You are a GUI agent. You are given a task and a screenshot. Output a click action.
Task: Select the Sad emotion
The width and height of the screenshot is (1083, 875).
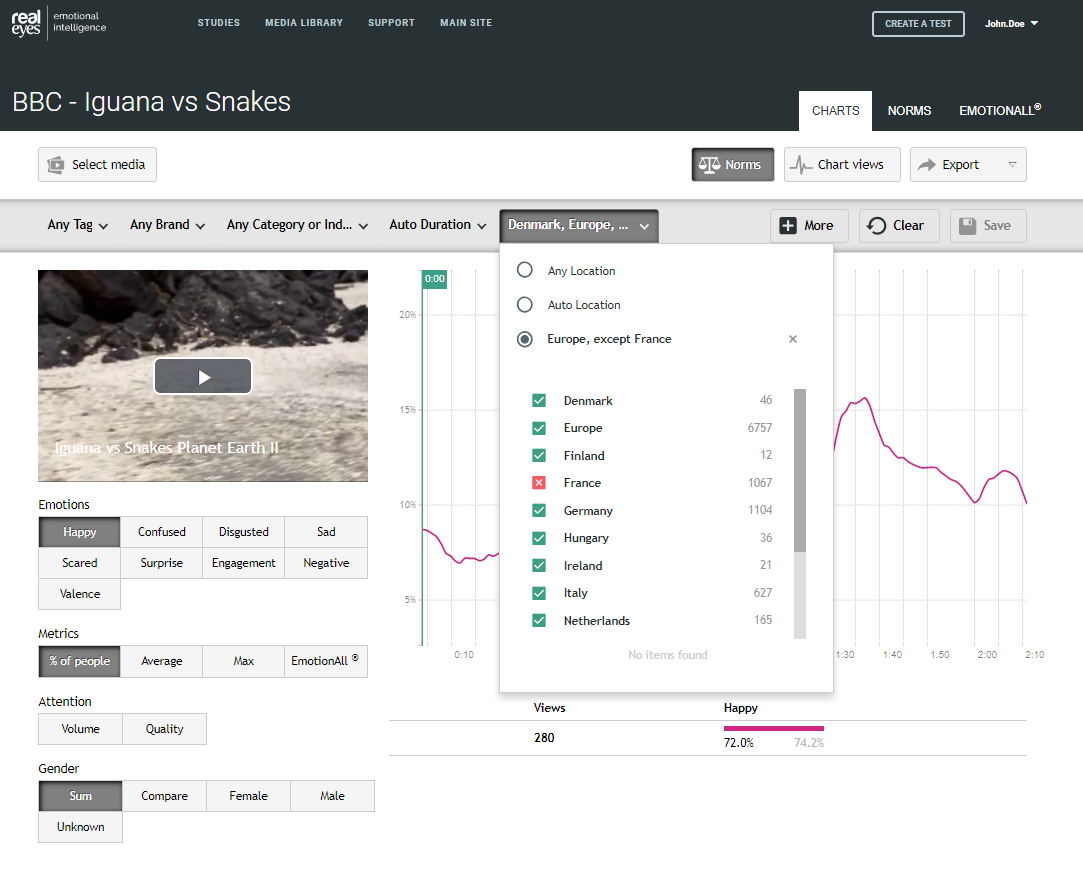[326, 532]
